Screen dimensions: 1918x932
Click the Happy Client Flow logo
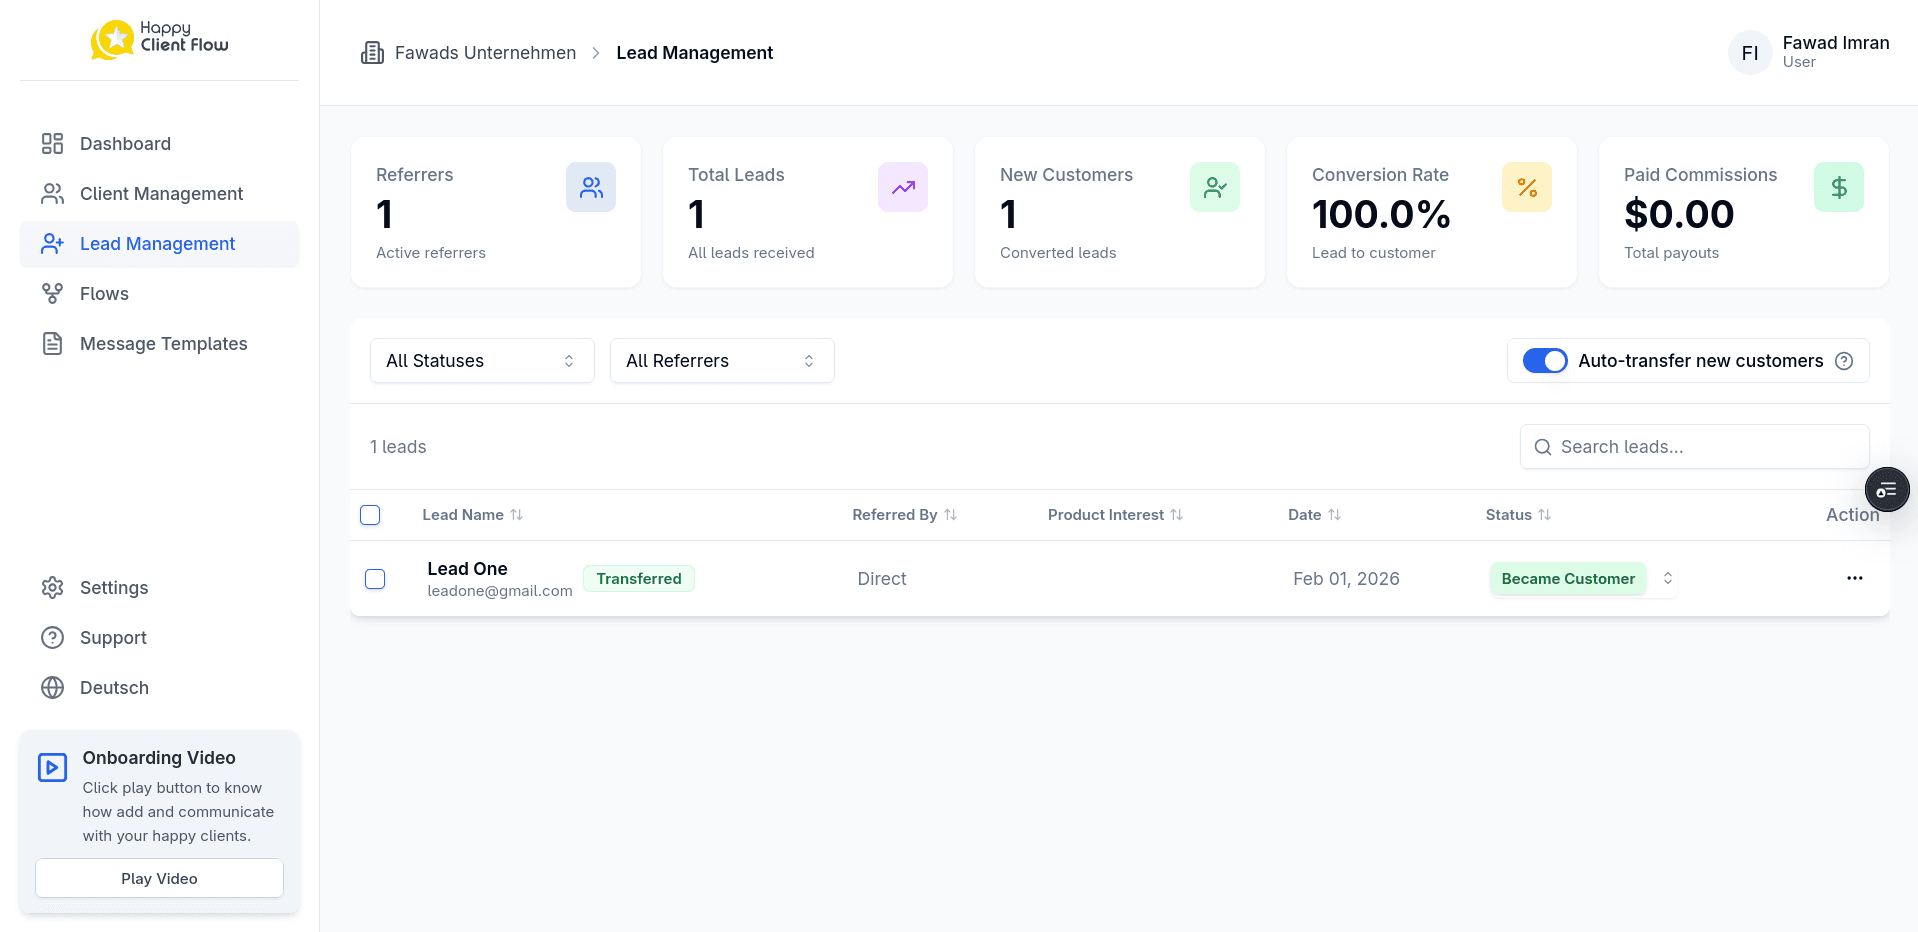point(158,39)
